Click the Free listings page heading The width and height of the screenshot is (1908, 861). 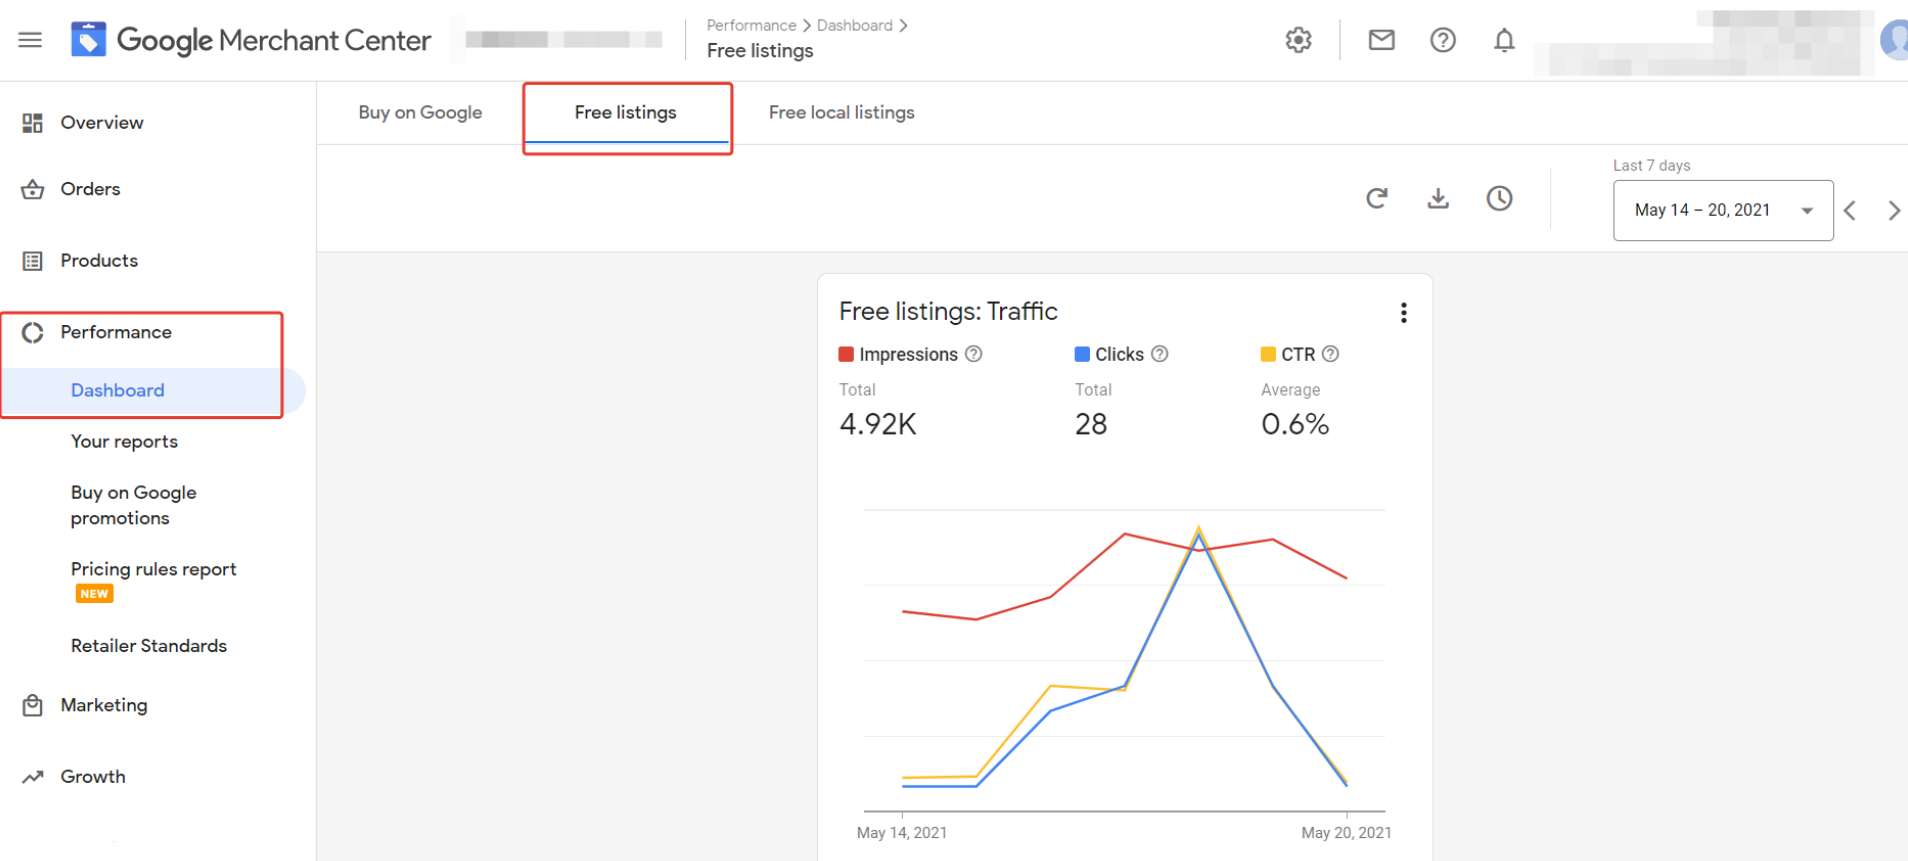point(760,51)
